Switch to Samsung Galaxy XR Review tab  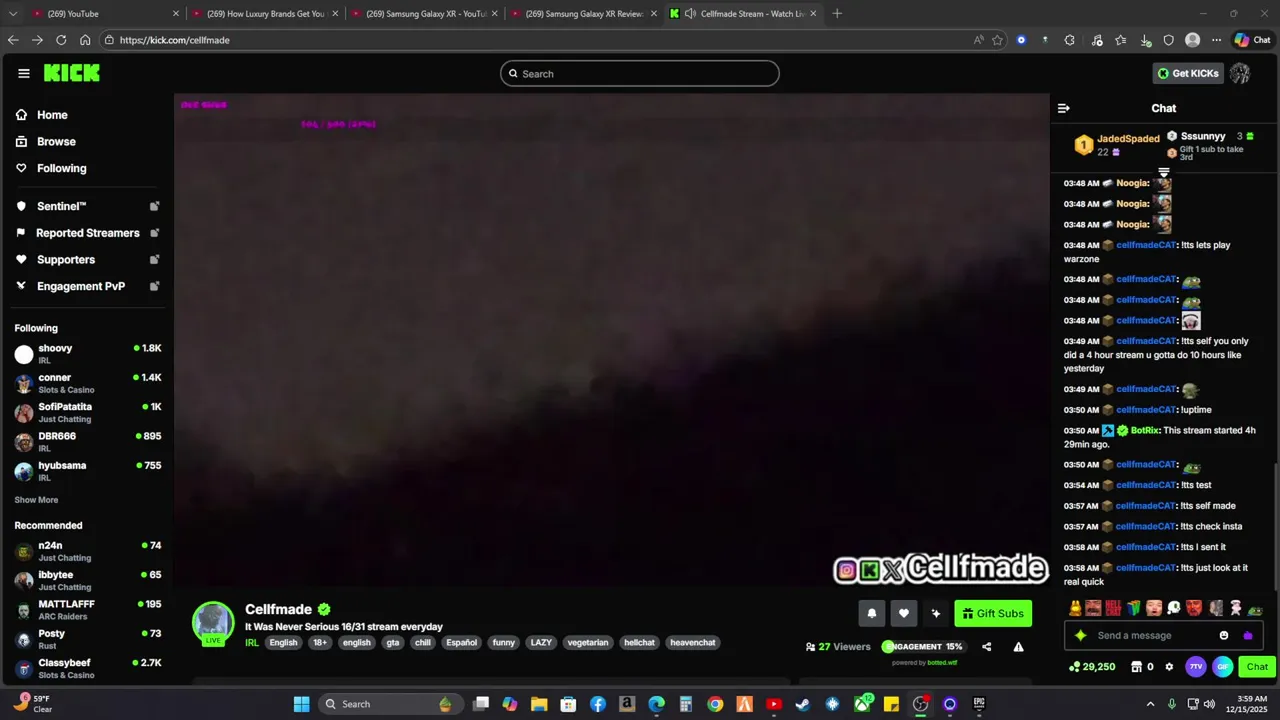tap(584, 14)
